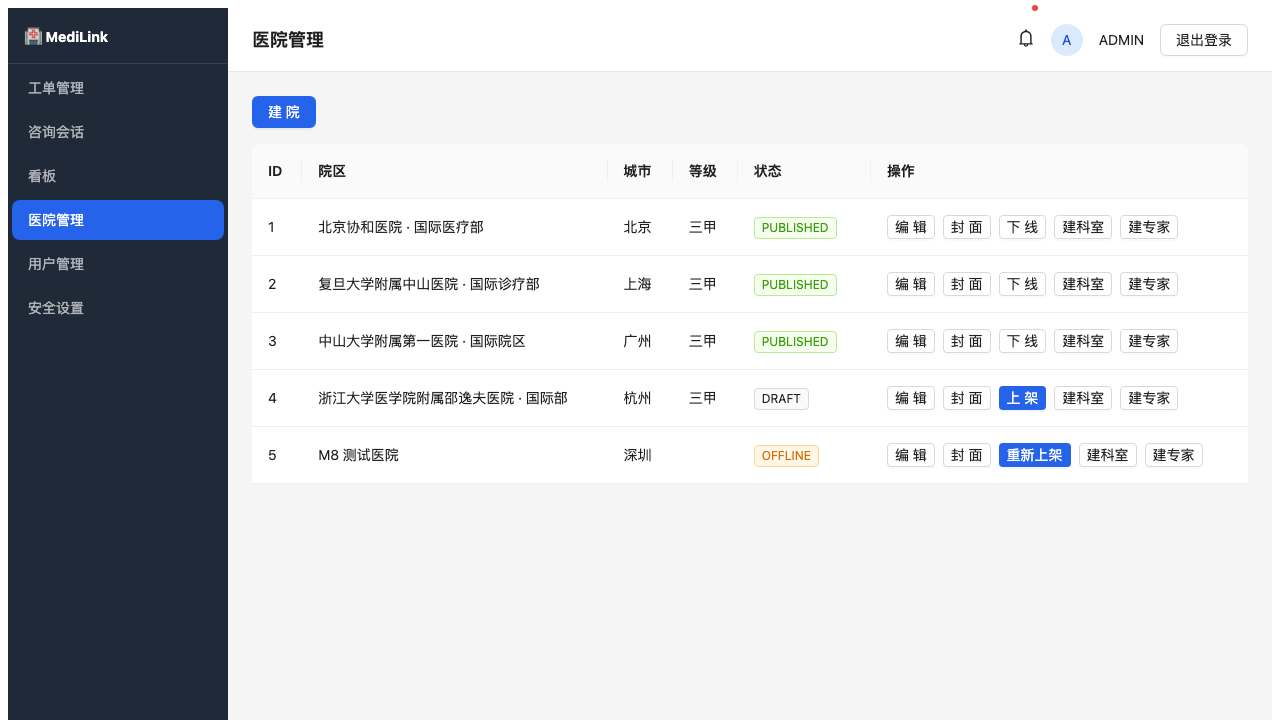Click 建专家 in the 北京协和医院 row

(x=1149, y=227)
